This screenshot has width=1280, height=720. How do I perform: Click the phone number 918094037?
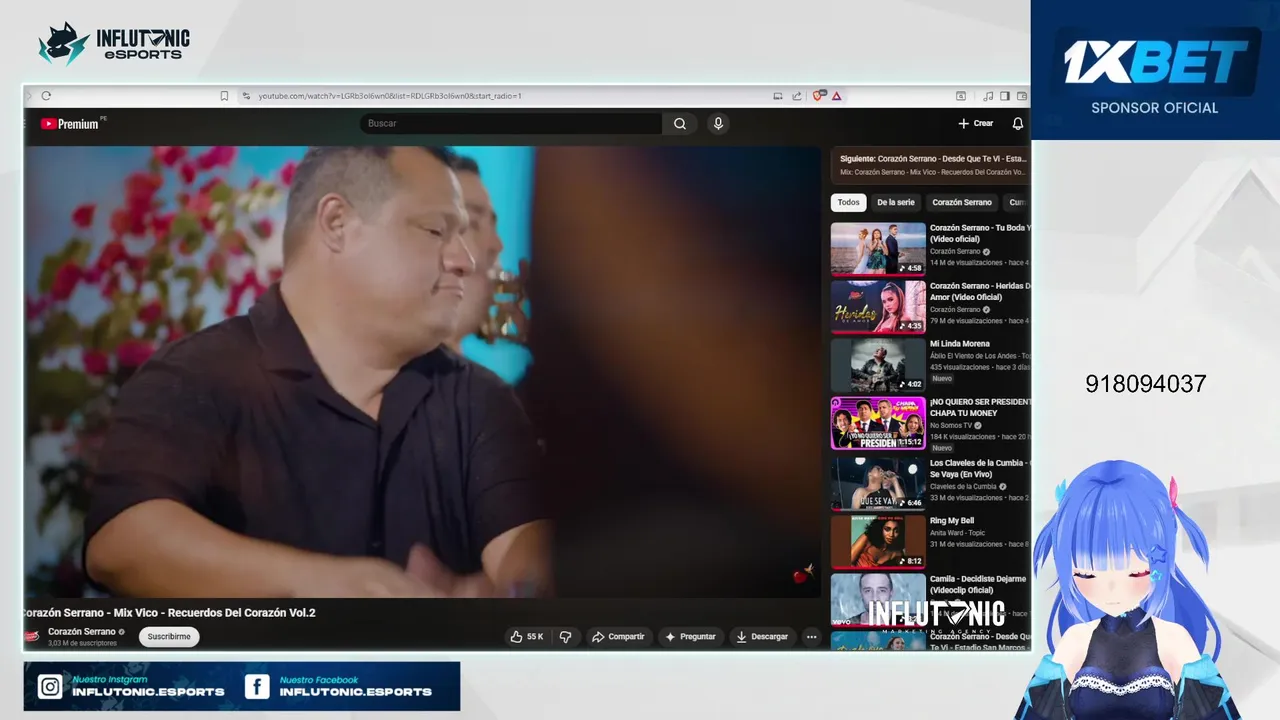pyautogui.click(x=1146, y=384)
